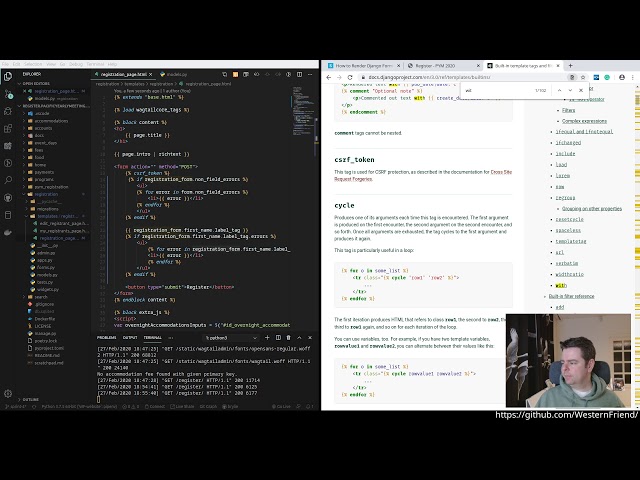Image resolution: width=640 pixels, height=480 pixels.
Task: Expand the fees folder
Action: (39, 150)
